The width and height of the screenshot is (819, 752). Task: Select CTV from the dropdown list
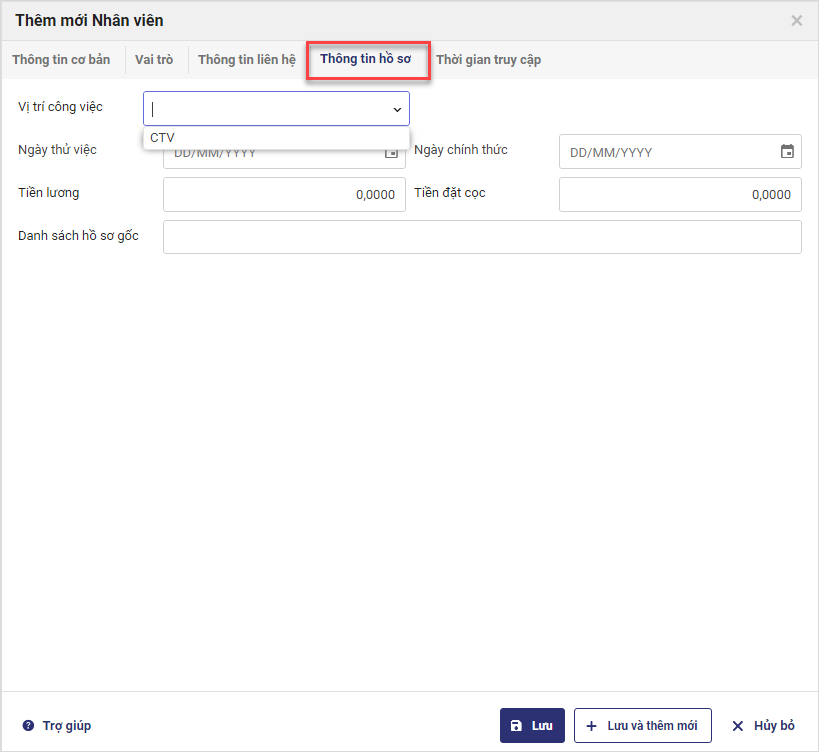coord(163,137)
